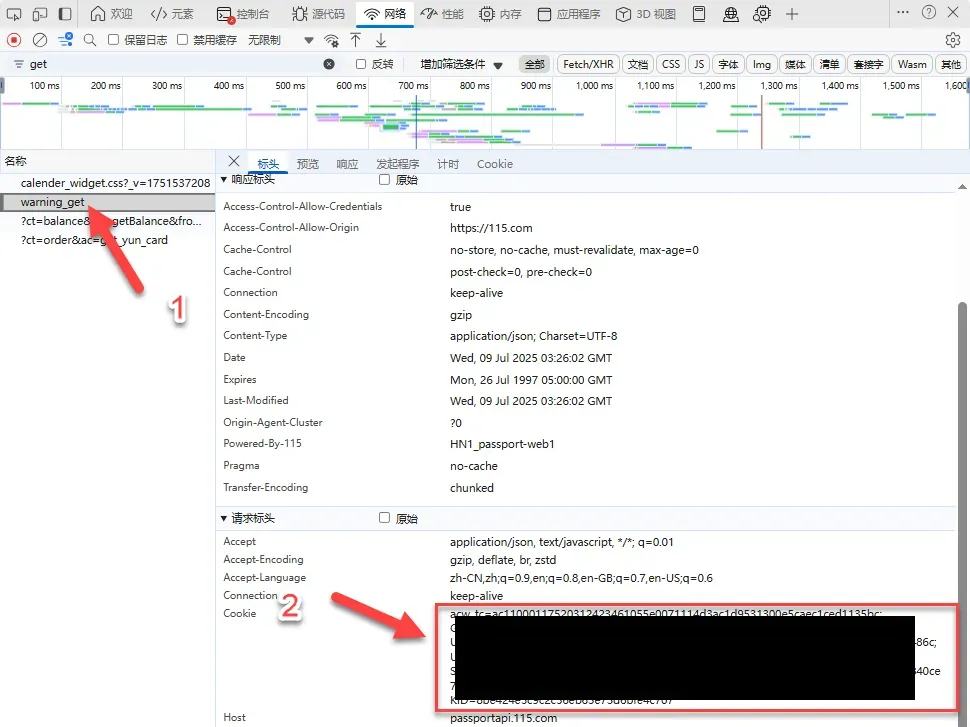Click the export HAR download arrow icon
This screenshot has height=727, width=970.
pos(381,40)
